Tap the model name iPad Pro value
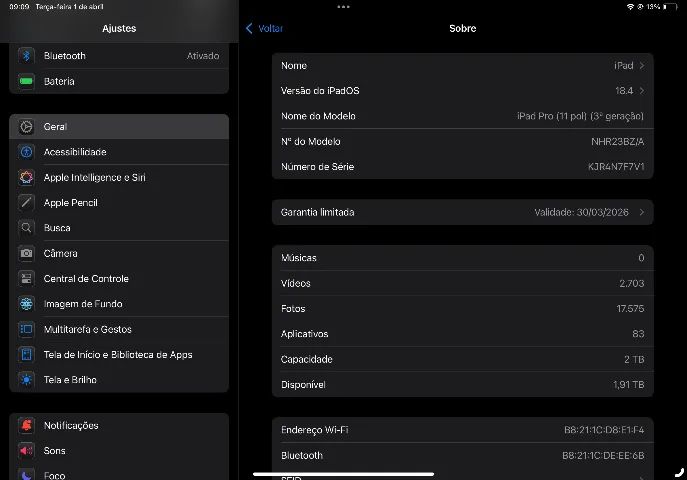The image size is (687, 480). coord(581,116)
